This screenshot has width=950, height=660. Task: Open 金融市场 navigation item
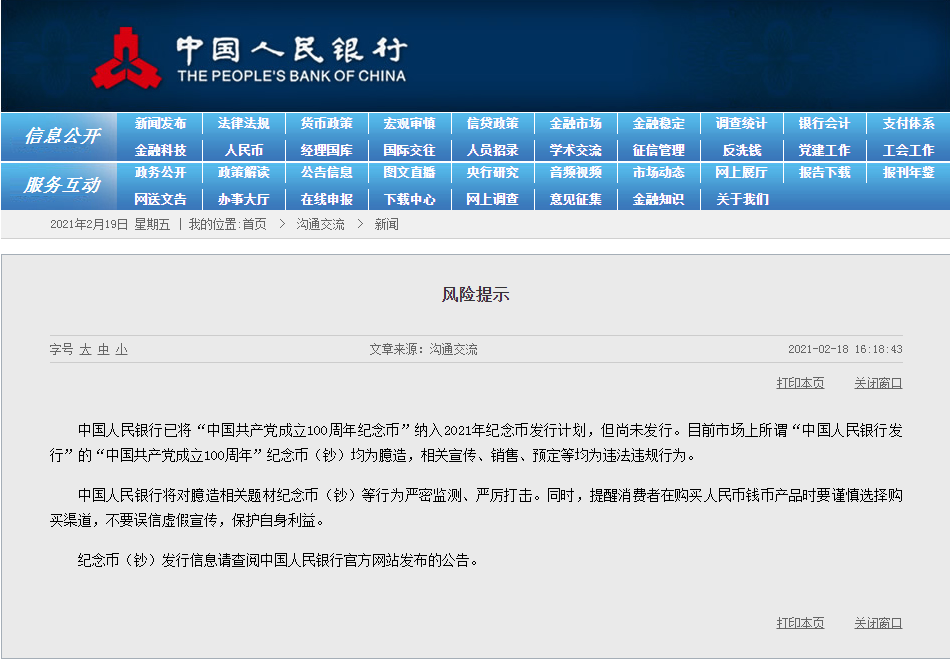pos(576,124)
